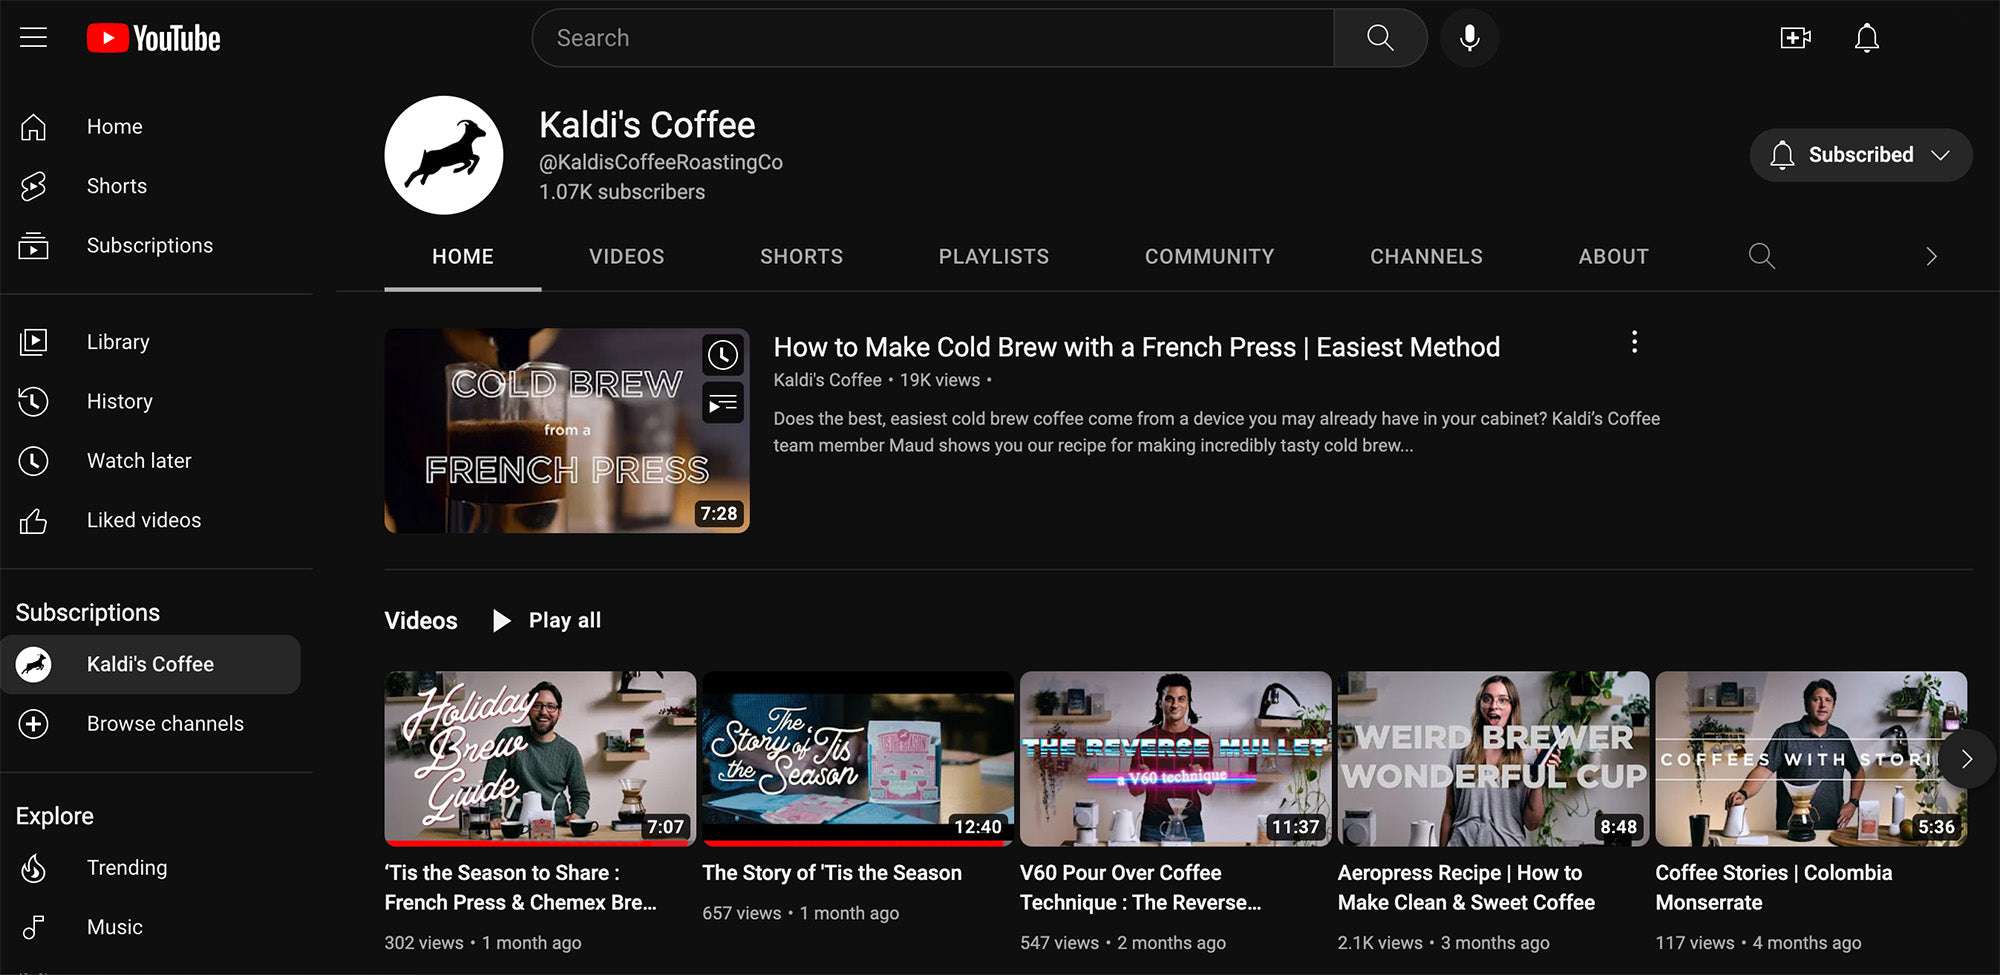Open the Reverse Mullet V60 thumbnail

[x=1176, y=759]
